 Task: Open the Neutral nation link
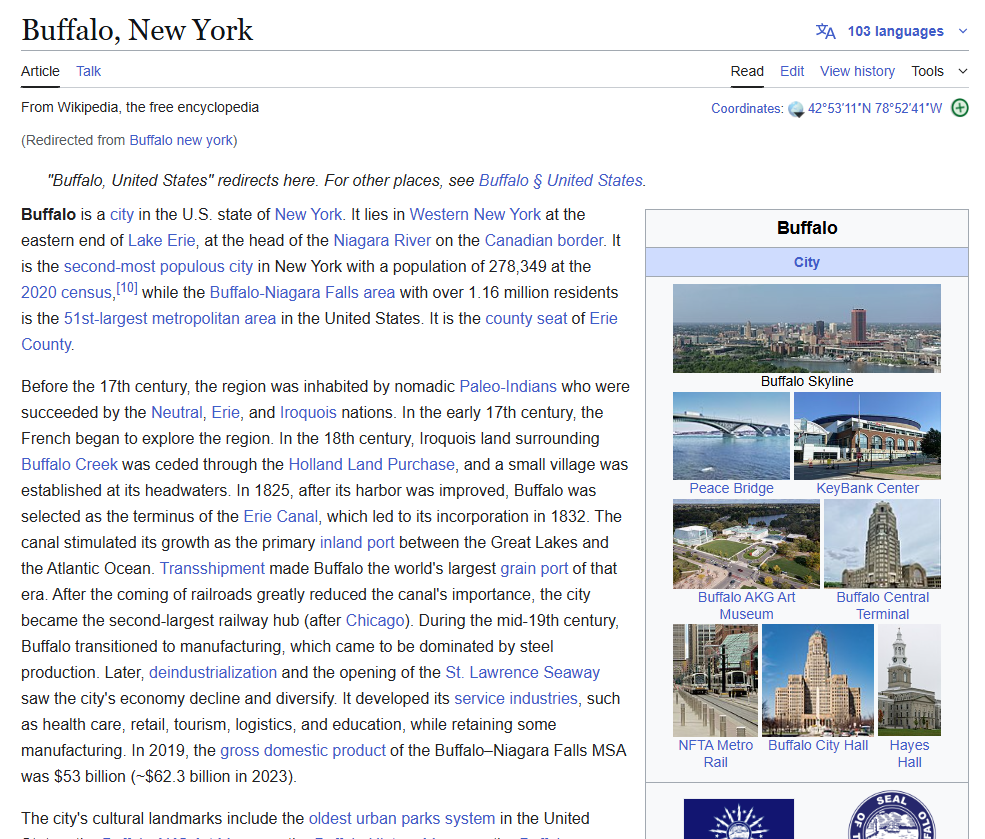coord(177,413)
